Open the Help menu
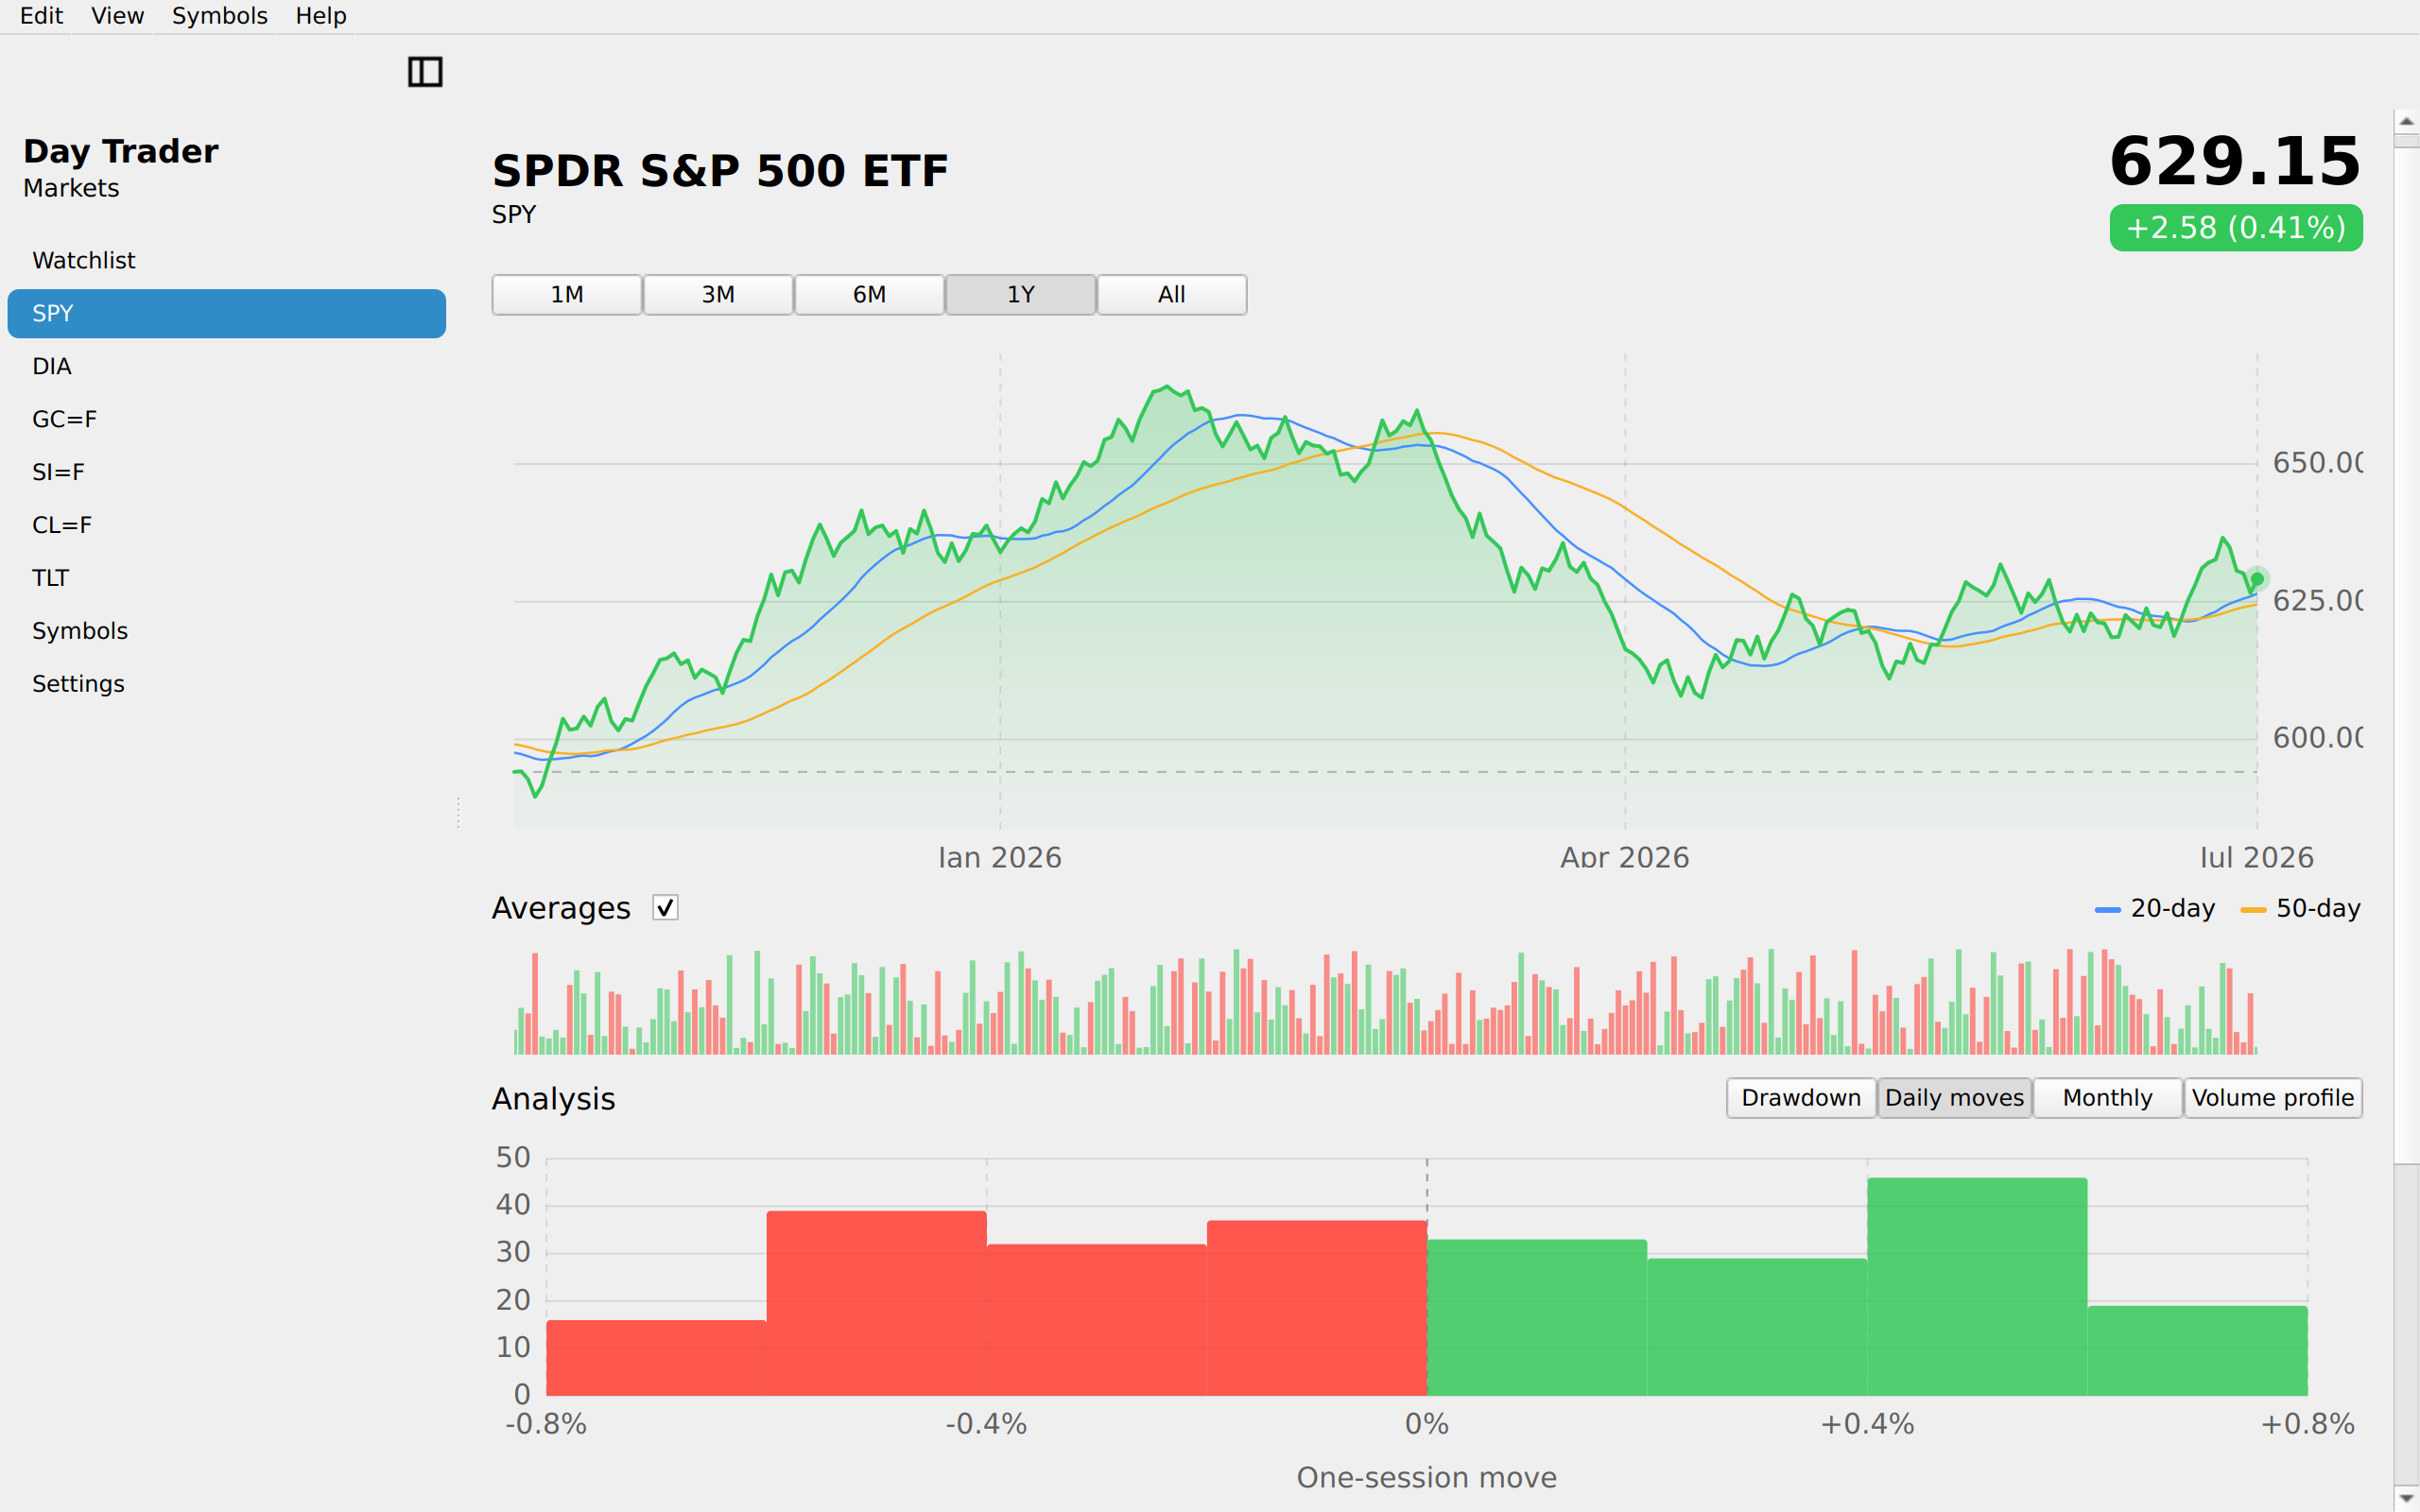The width and height of the screenshot is (2420, 1512). coord(321,16)
